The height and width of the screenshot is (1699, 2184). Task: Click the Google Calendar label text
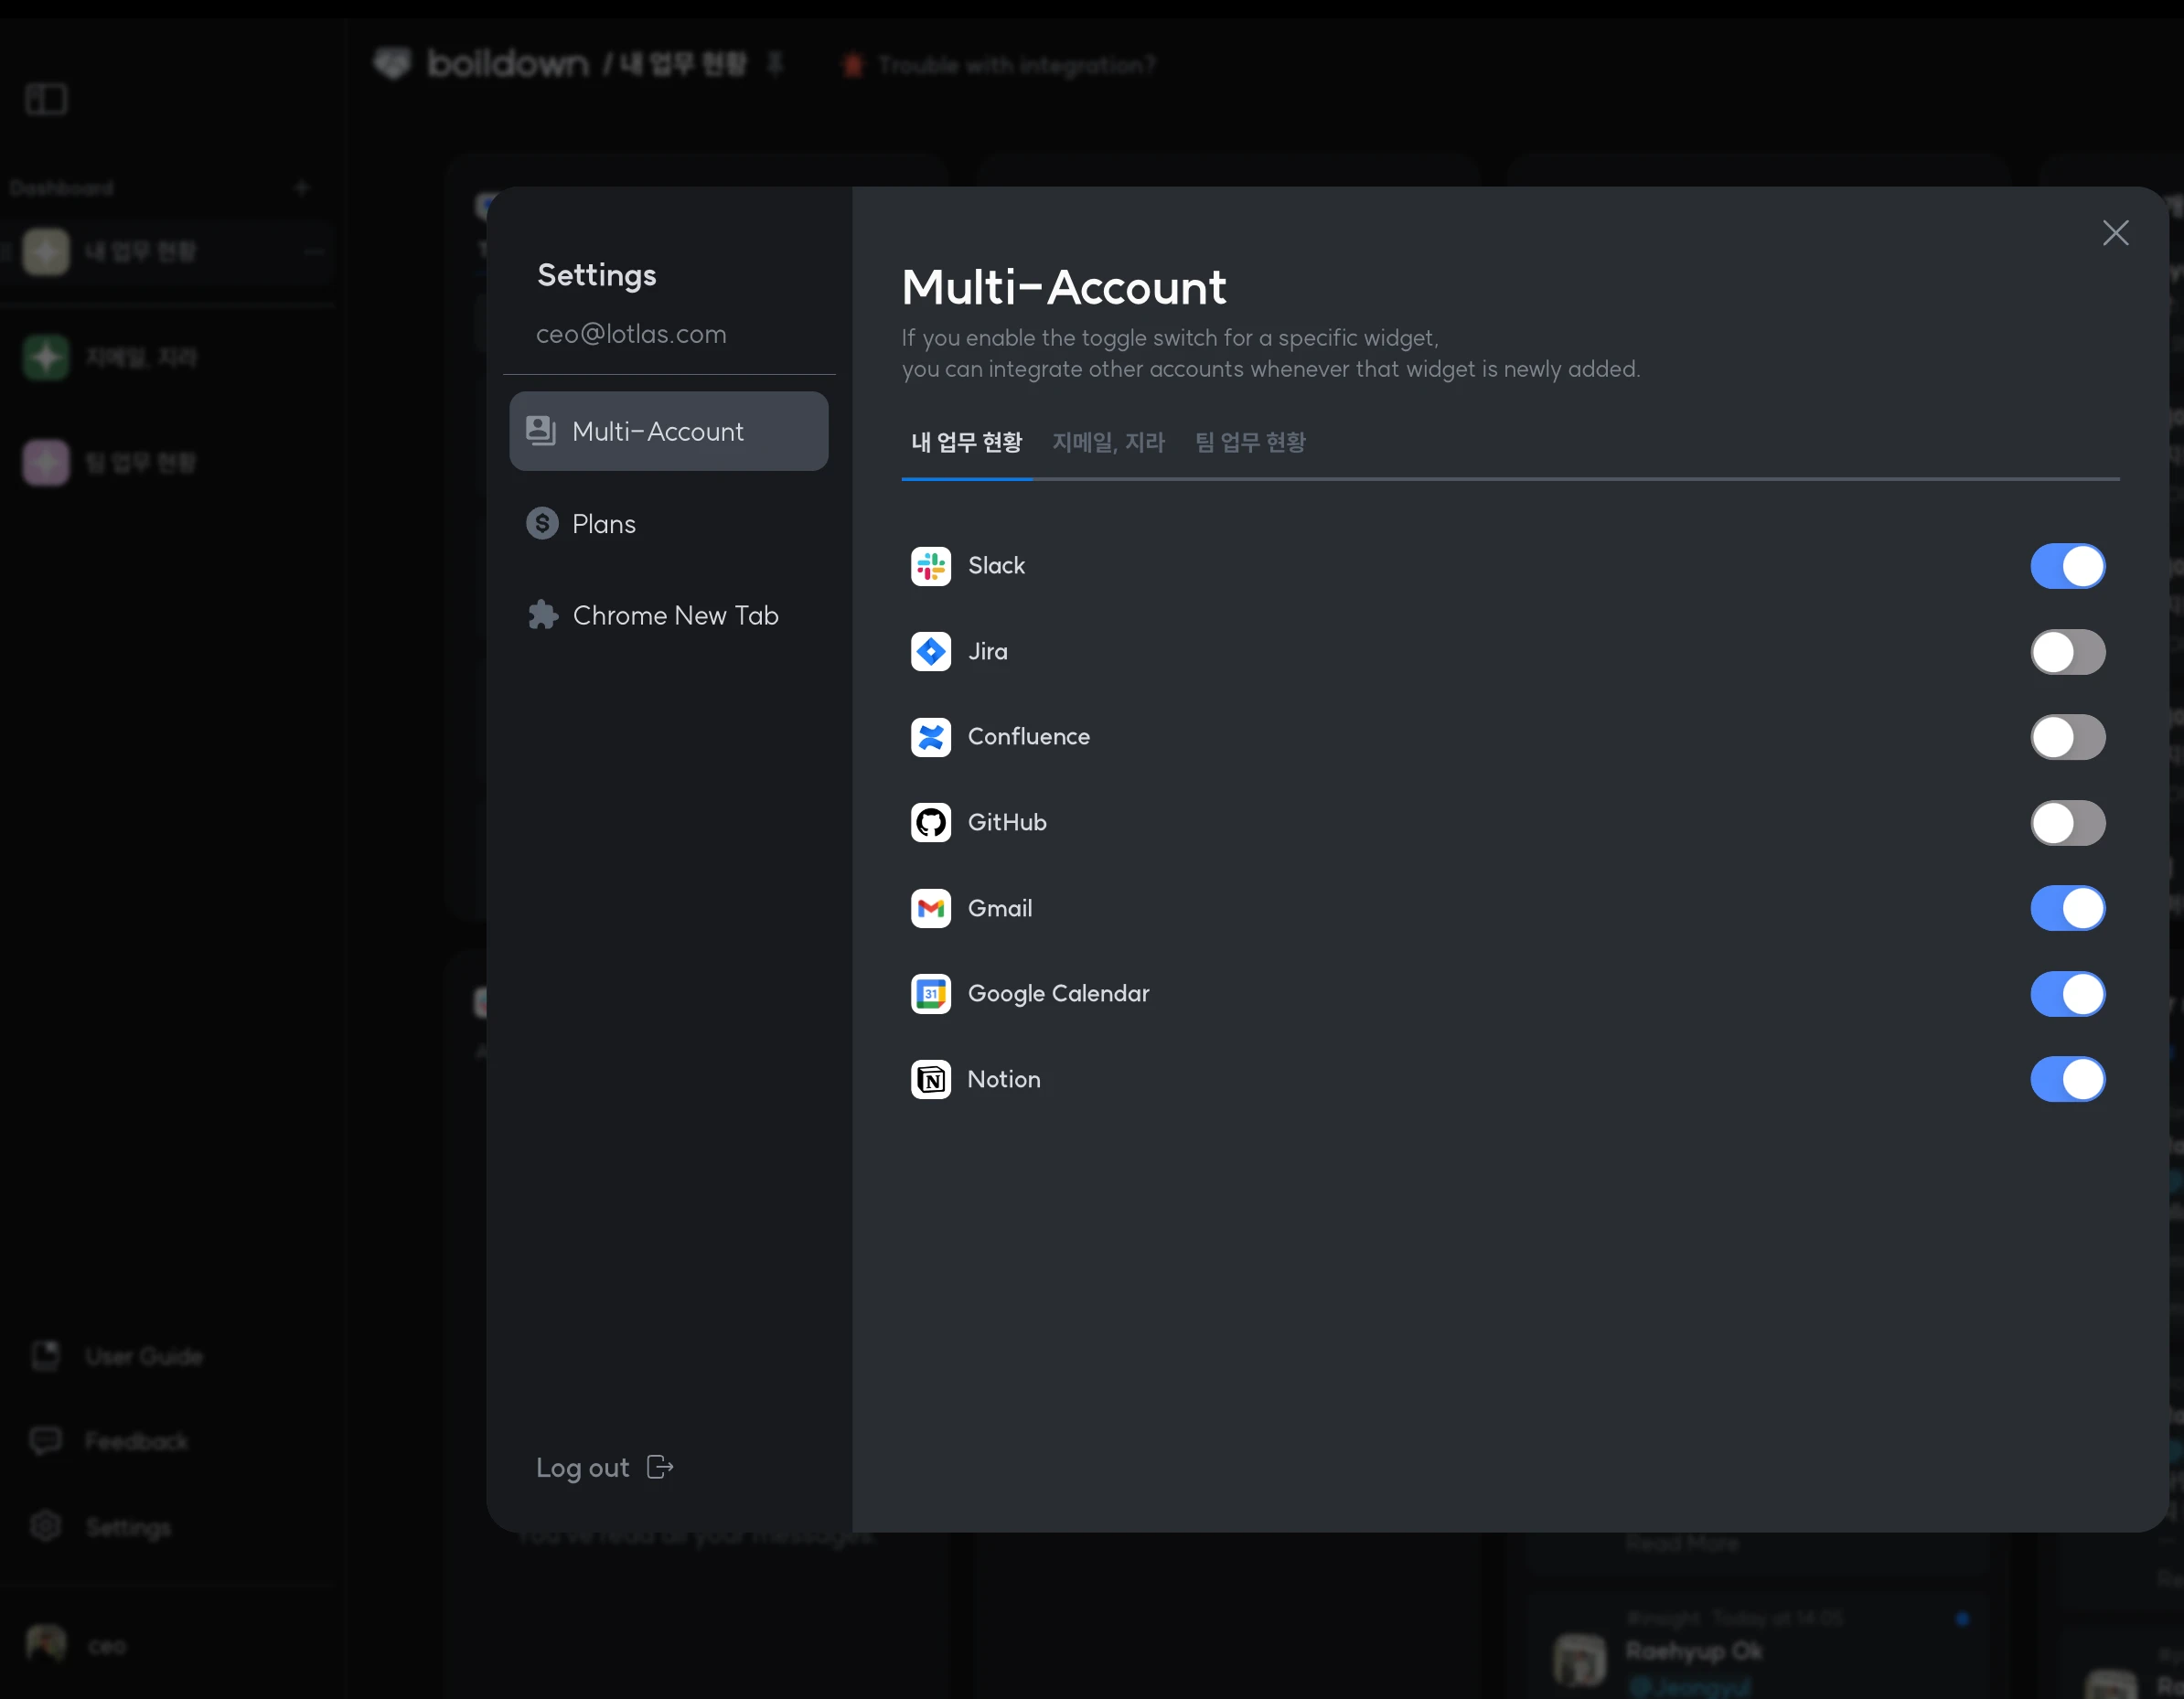pyautogui.click(x=1059, y=994)
